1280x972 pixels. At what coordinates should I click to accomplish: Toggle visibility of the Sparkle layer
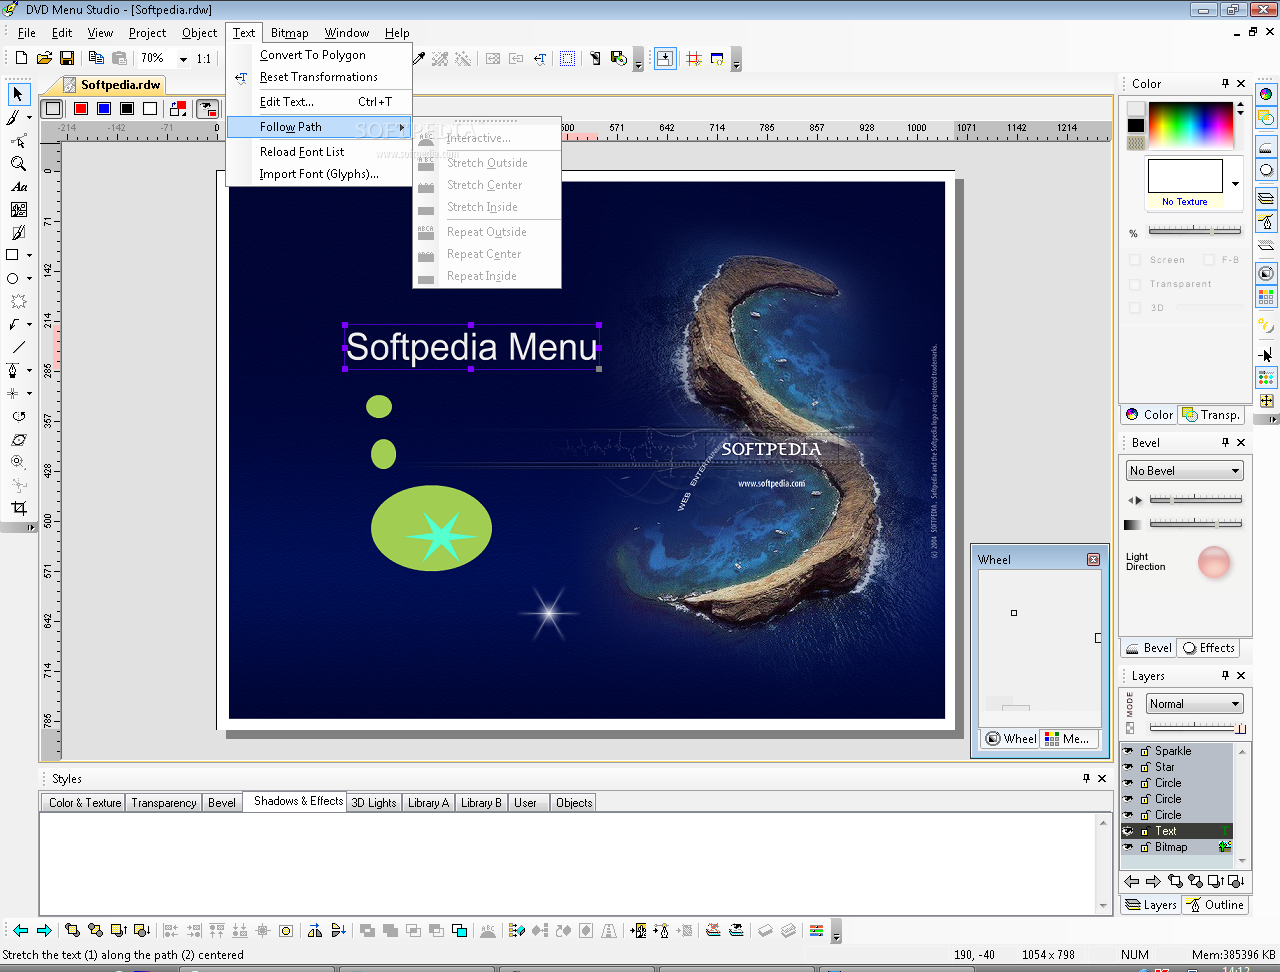tap(1129, 751)
